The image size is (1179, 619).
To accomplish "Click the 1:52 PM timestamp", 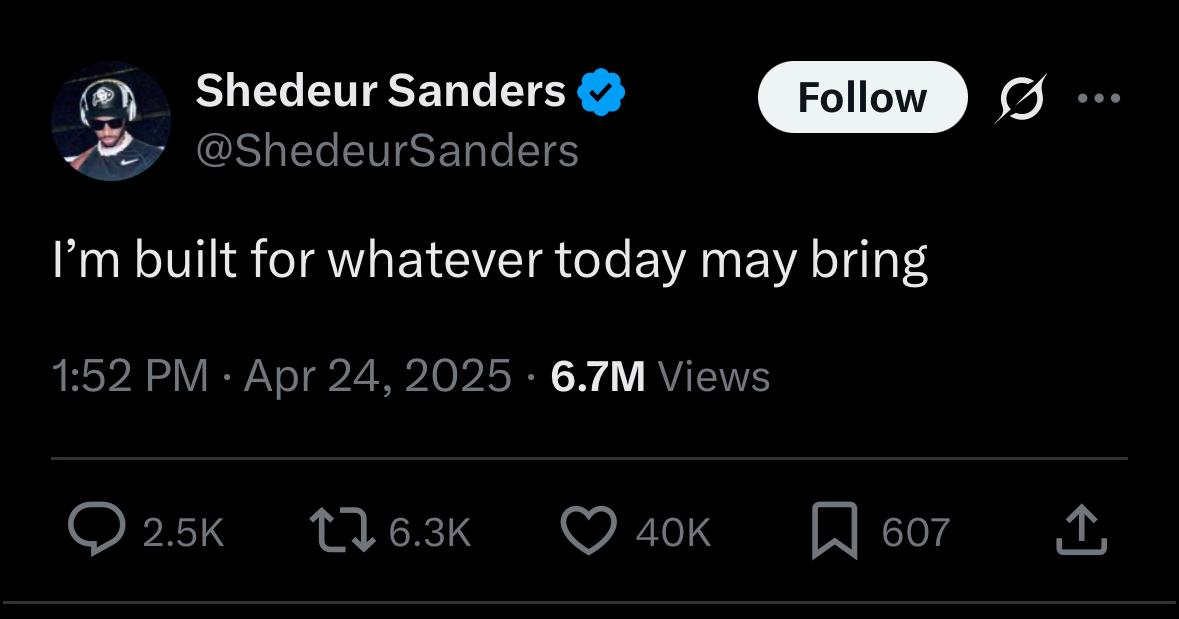I will tap(130, 376).
